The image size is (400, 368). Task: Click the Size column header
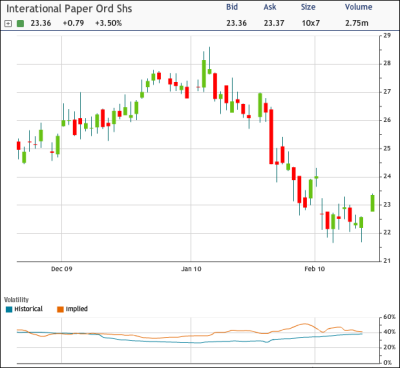pyautogui.click(x=308, y=7)
